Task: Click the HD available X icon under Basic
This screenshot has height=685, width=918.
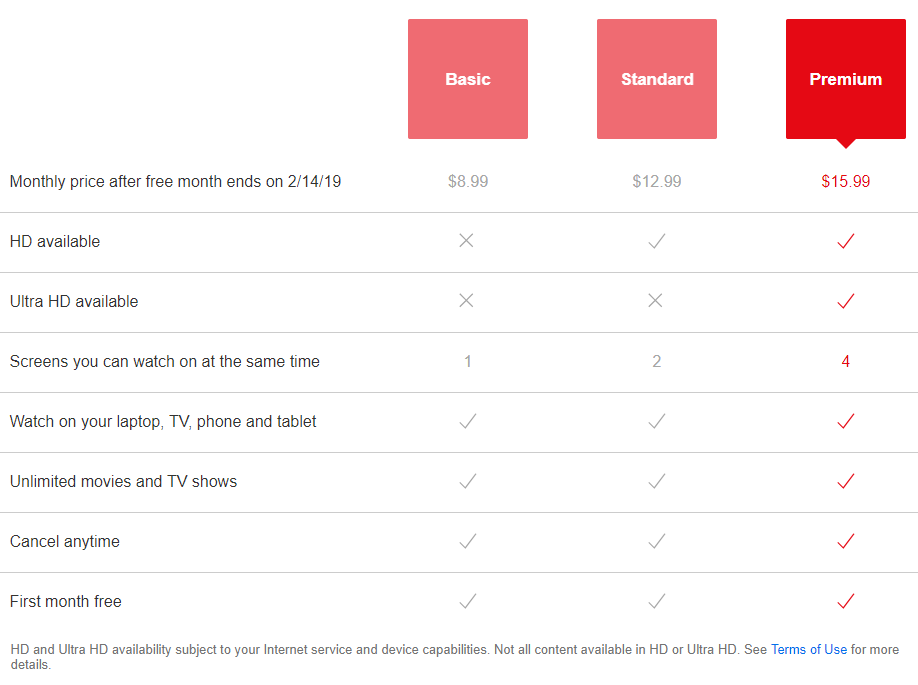Action: (x=467, y=241)
